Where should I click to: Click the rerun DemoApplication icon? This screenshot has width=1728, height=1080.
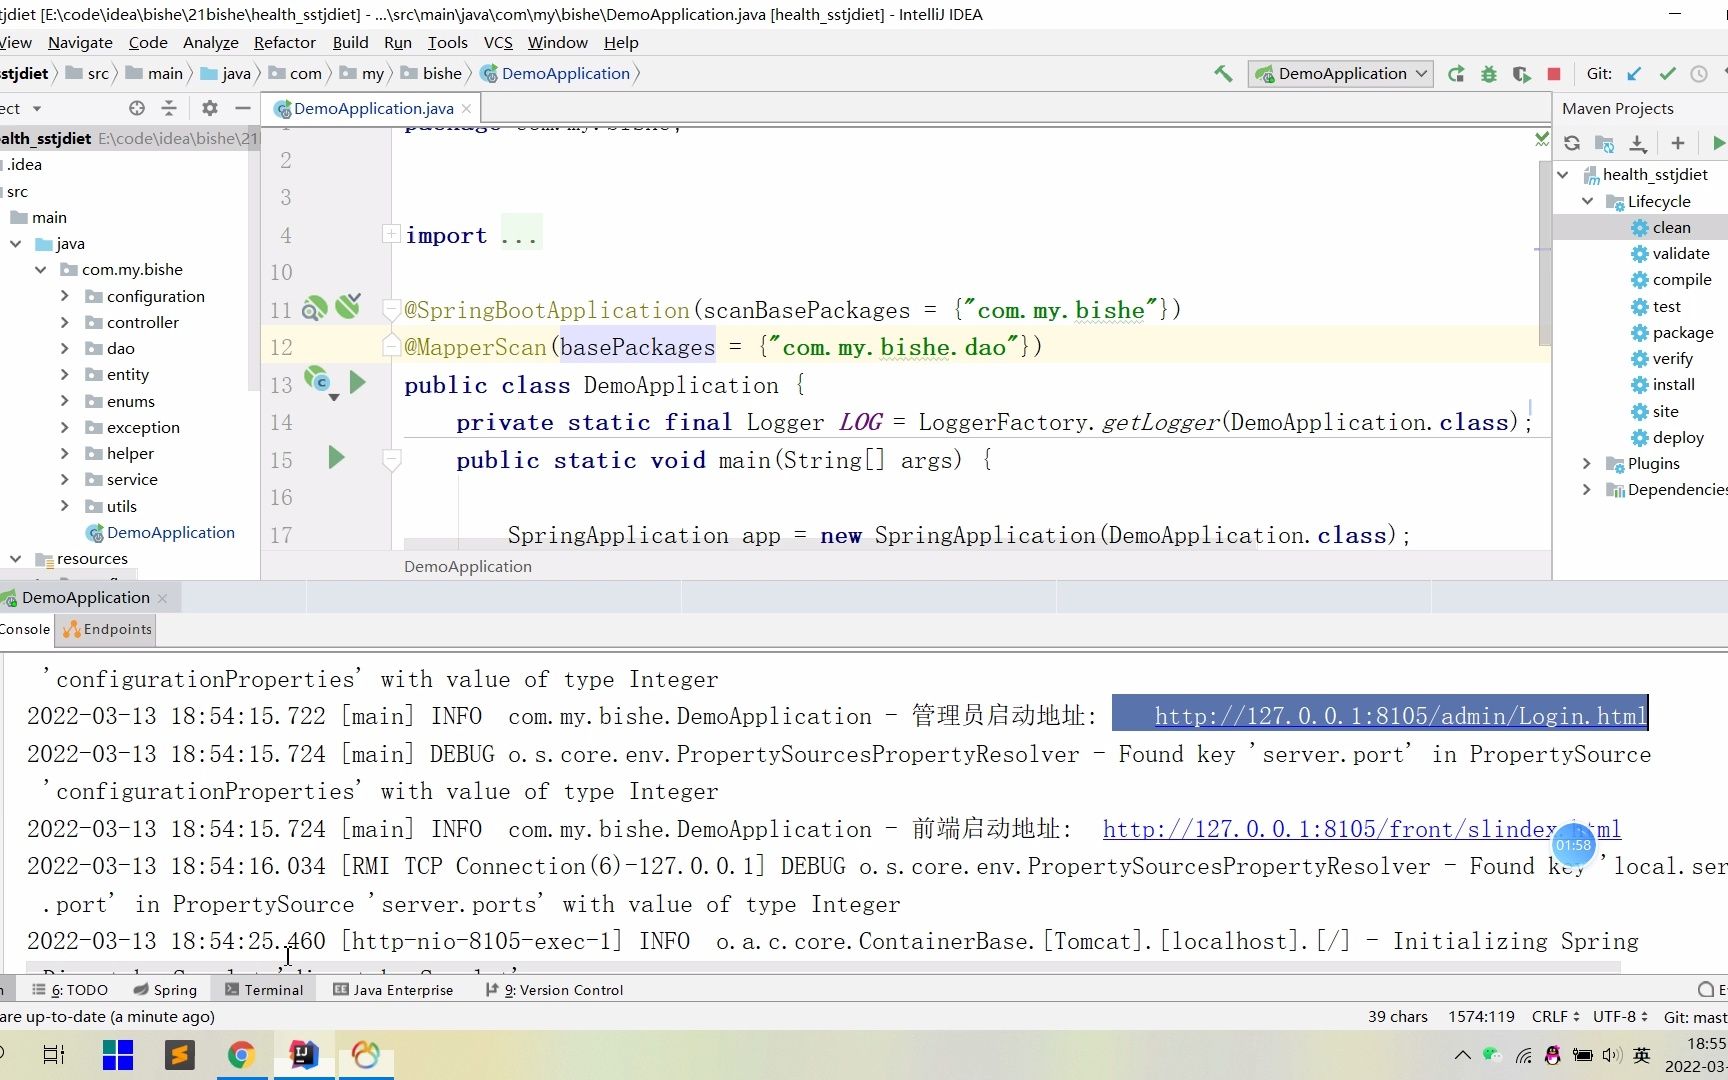click(x=1456, y=74)
